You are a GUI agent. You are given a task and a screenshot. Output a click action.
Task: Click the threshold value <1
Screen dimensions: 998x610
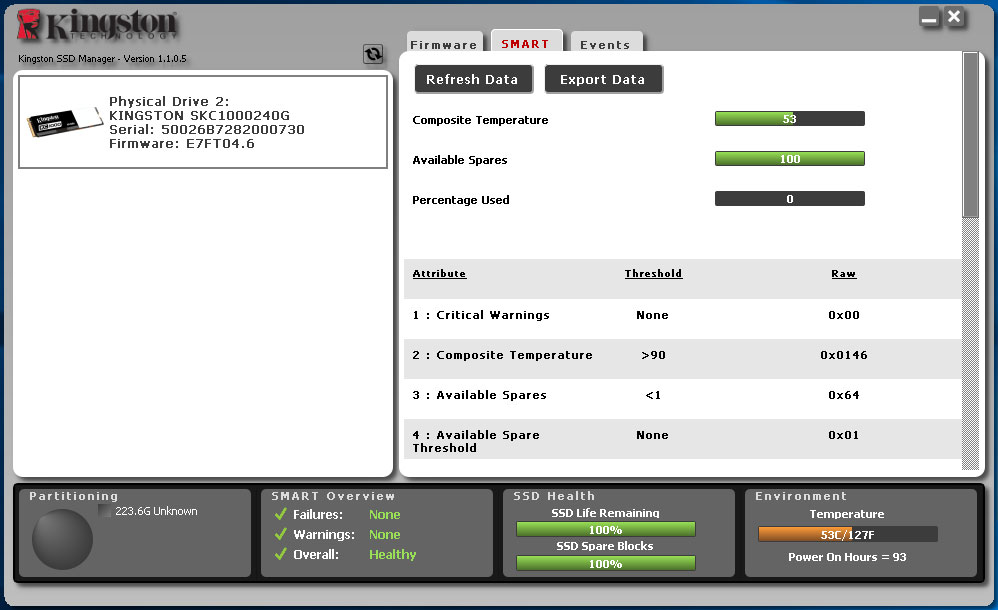point(653,395)
